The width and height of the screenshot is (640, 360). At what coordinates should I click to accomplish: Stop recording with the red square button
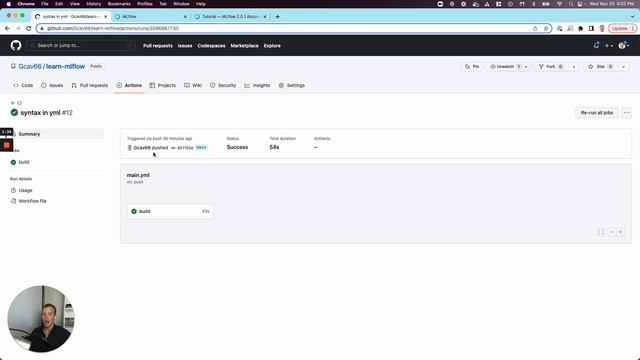coord(7,145)
